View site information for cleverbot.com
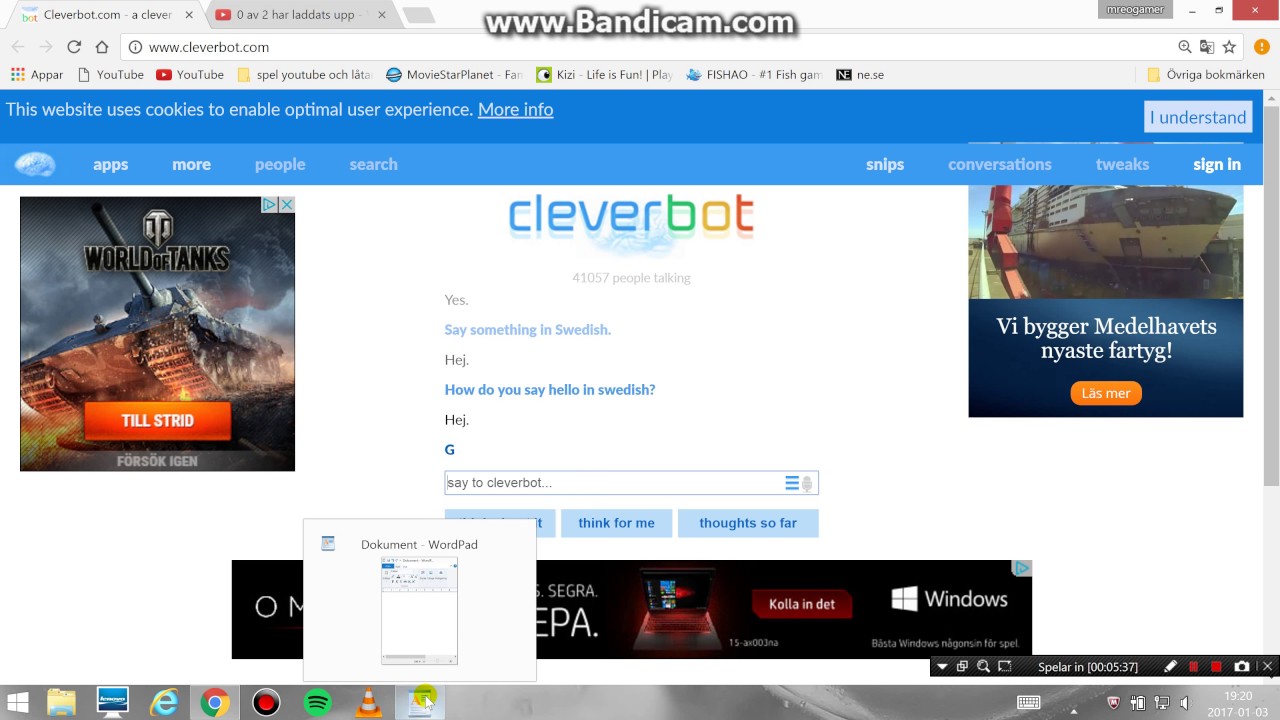The height and width of the screenshot is (720, 1280). pyautogui.click(x=135, y=47)
